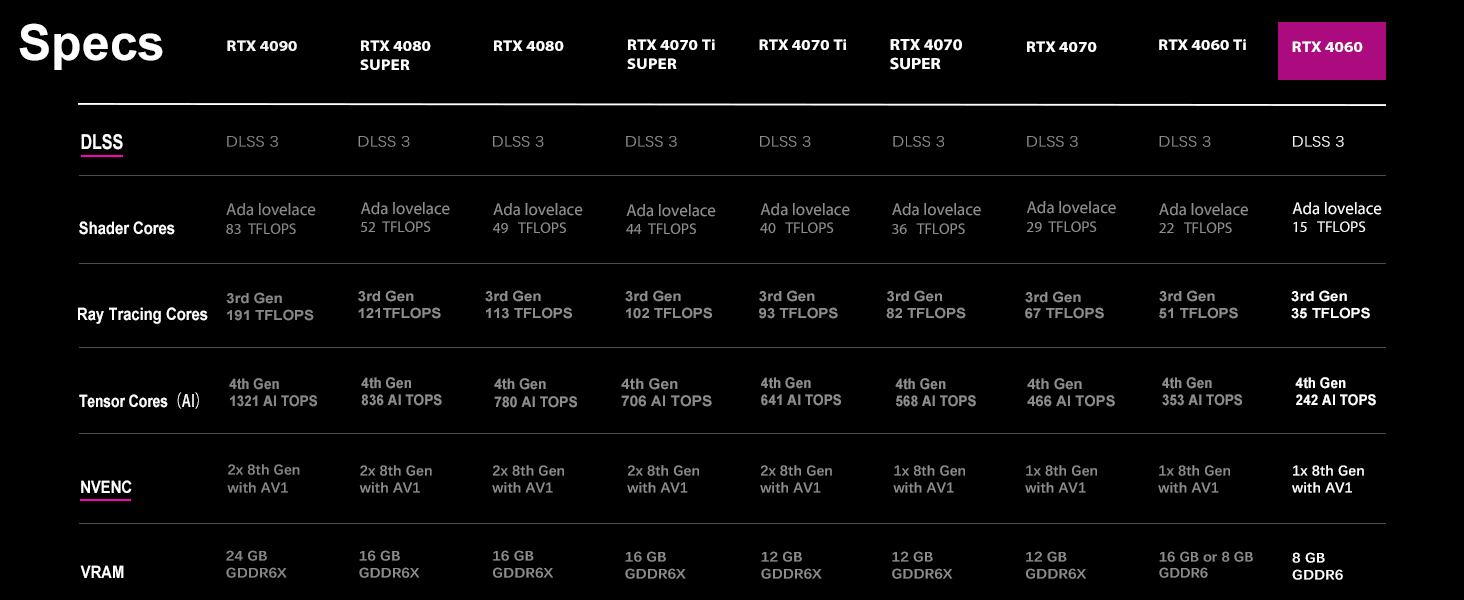This screenshot has height=600, width=1464.
Task: Click the Ray Tracing Cores row label
Action: (x=142, y=315)
